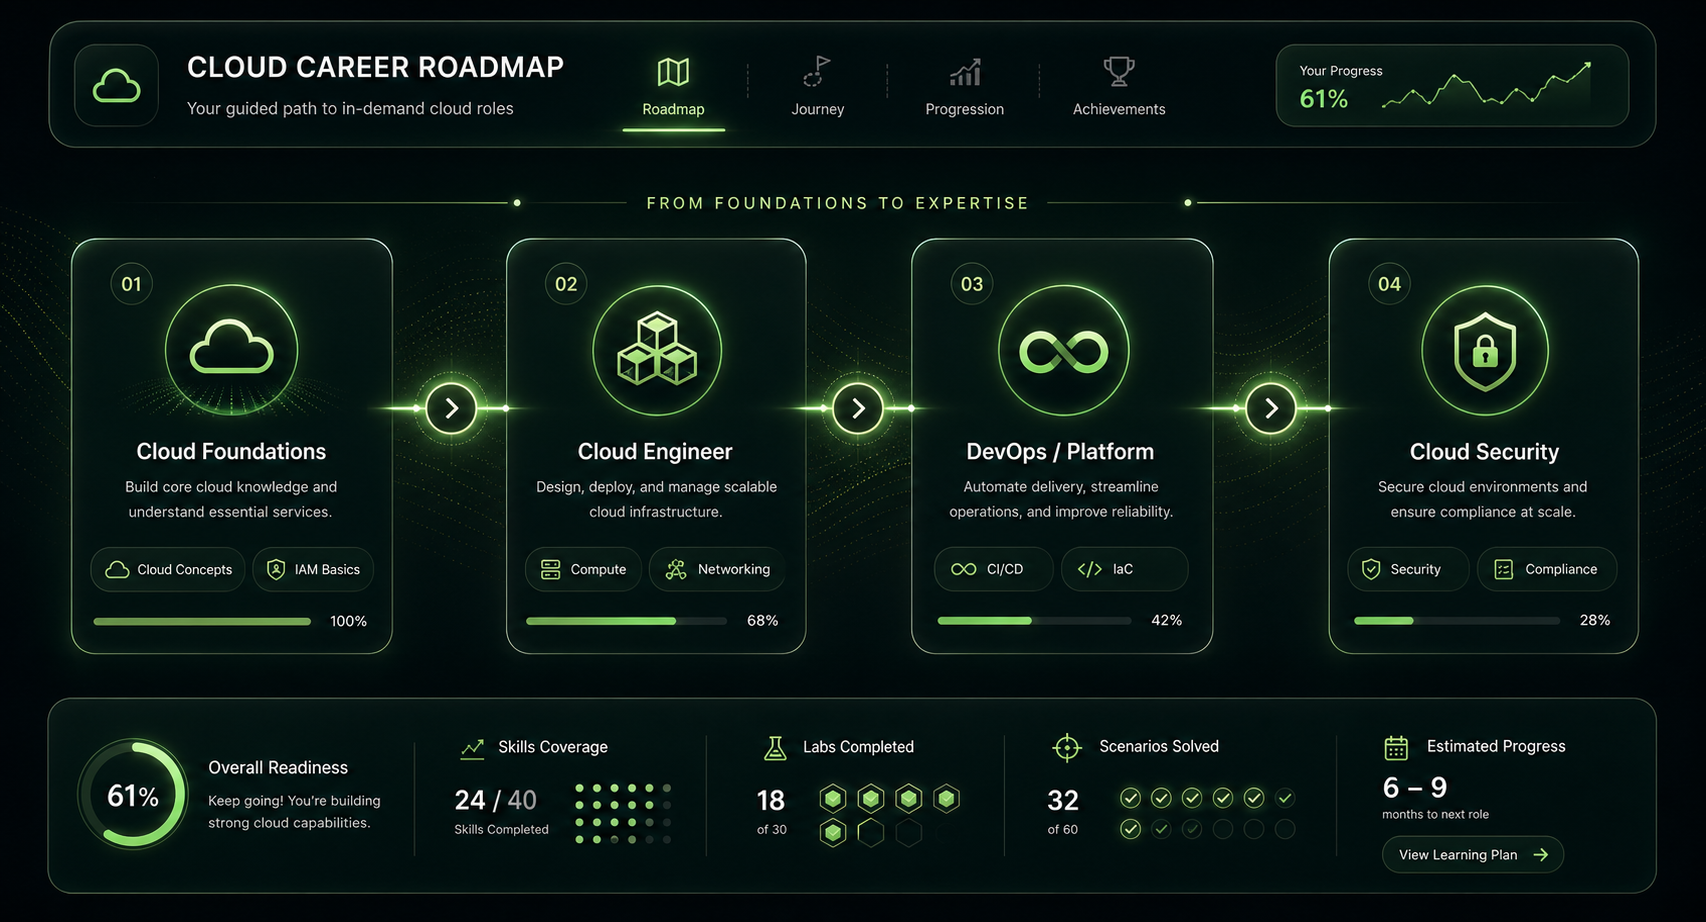1706x922 pixels.
Task: Click the cloud logo icon in header
Action: click(116, 86)
